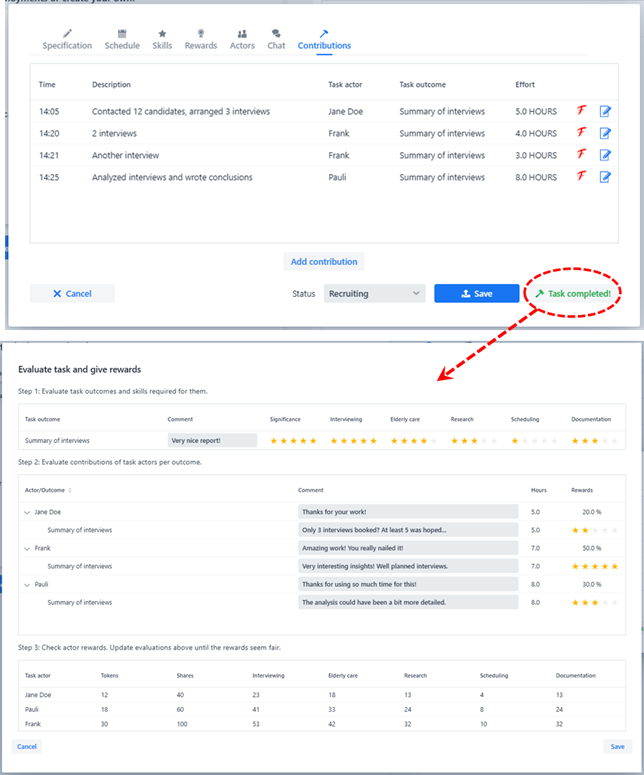The width and height of the screenshot is (644, 775).
Task: Set Research rating to fourth star
Action: pos(484,441)
